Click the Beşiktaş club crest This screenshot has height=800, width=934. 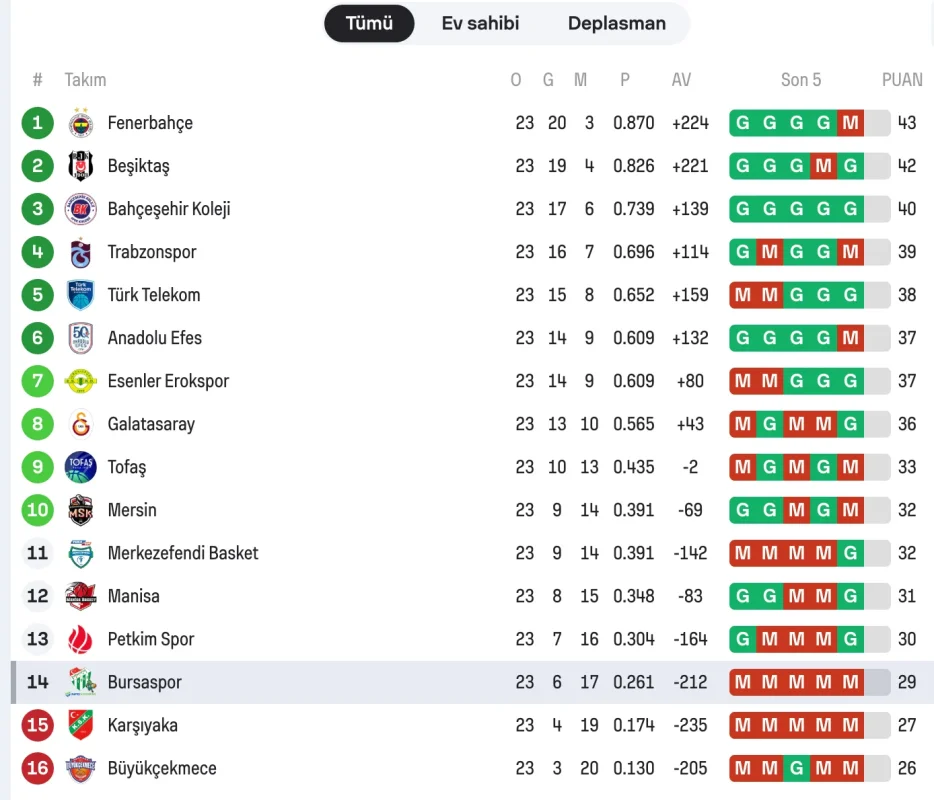81,166
